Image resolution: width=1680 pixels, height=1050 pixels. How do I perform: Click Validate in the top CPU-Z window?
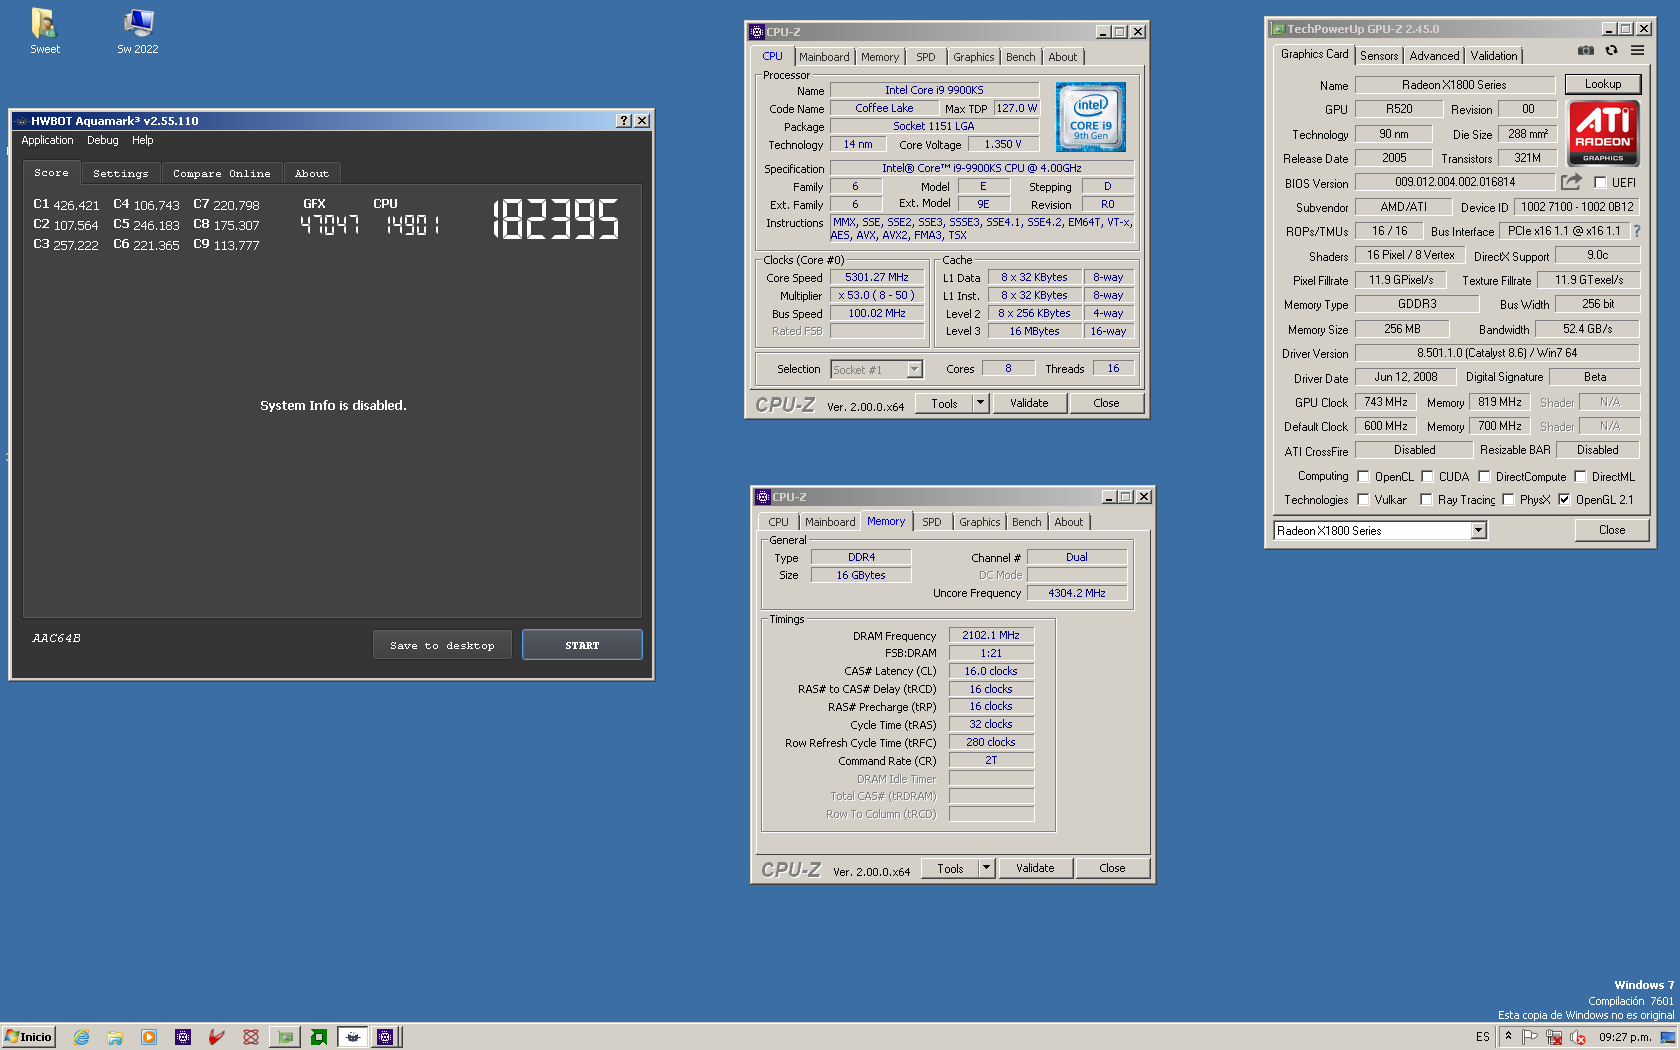coord(1029,403)
